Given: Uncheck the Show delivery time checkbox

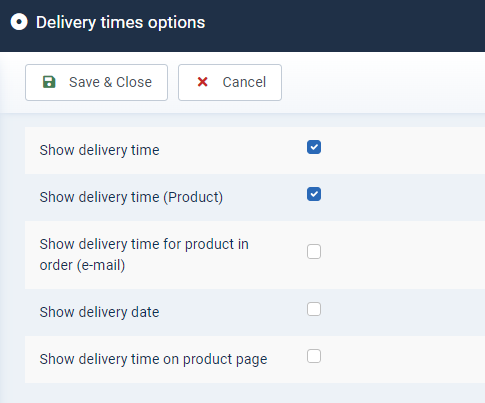Looking at the screenshot, I should pos(314,147).
